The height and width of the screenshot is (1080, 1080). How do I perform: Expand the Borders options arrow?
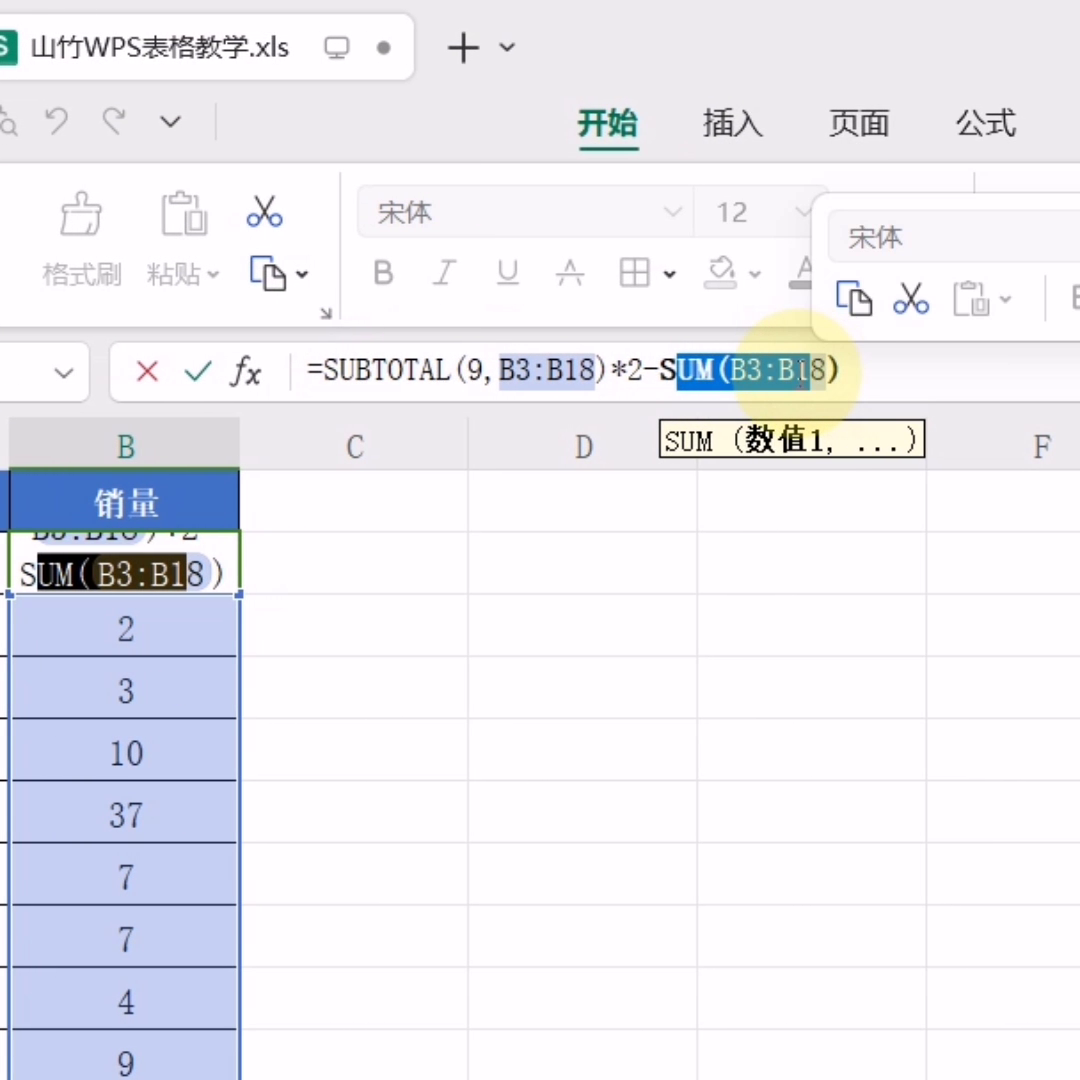(x=669, y=274)
